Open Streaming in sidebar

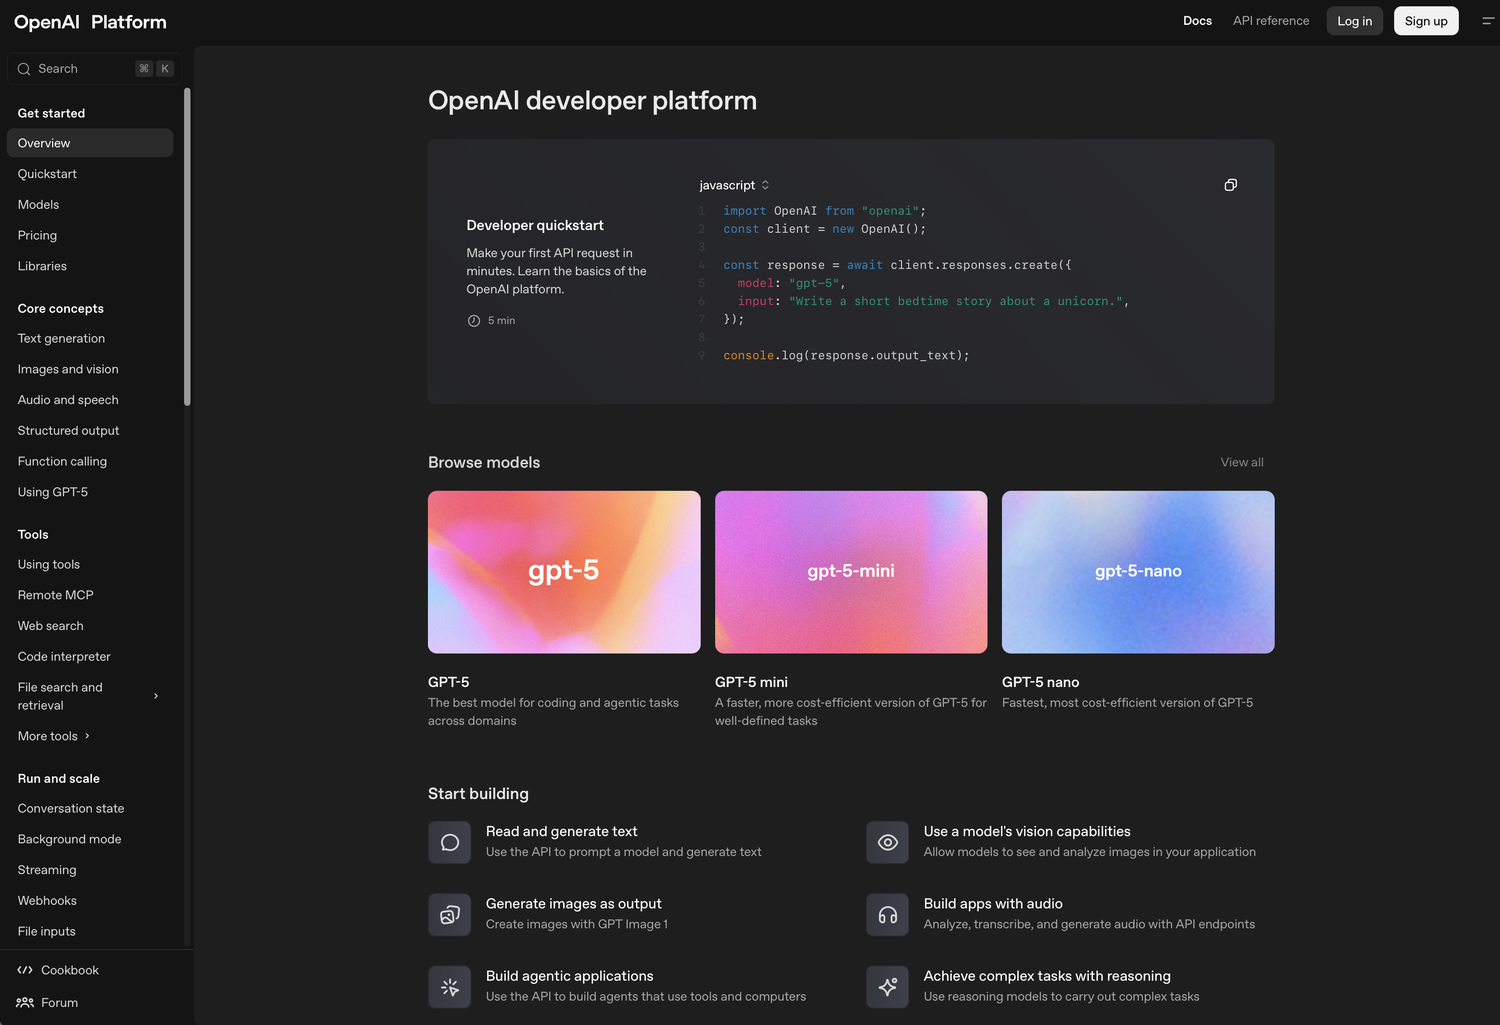point(47,870)
